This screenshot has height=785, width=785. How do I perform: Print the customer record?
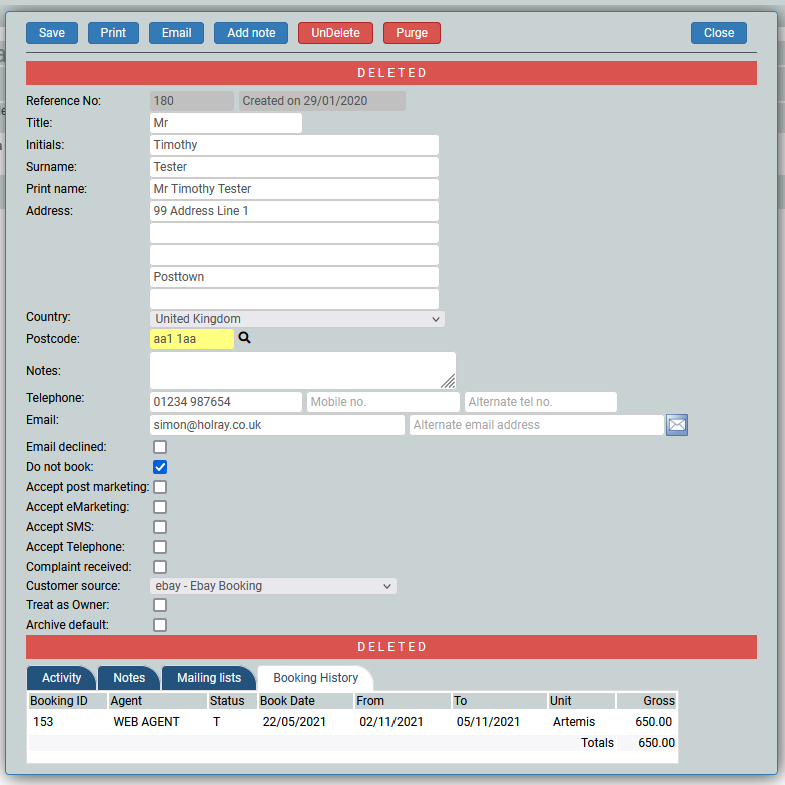[113, 33]
